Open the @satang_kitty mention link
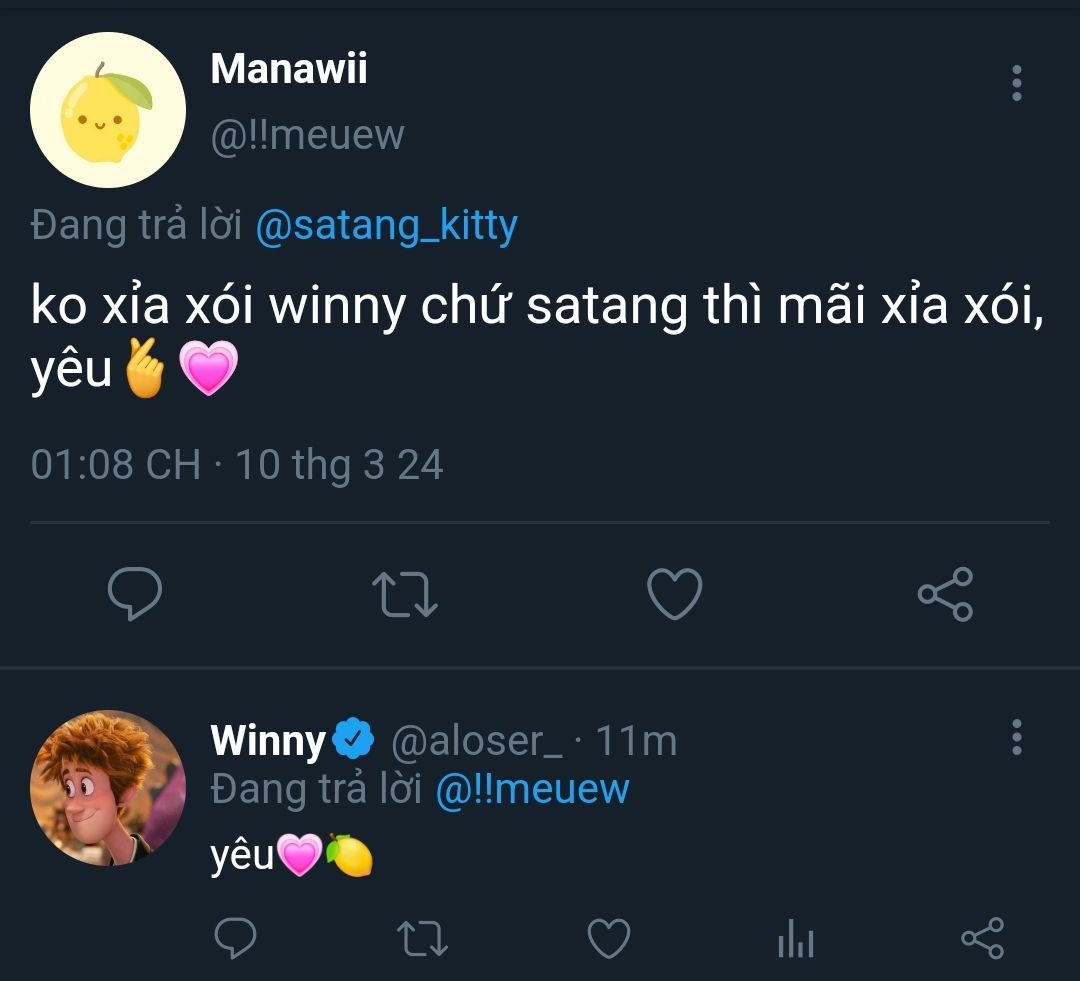The width and height of the screenshot is (1080, 981). (387, 226)
